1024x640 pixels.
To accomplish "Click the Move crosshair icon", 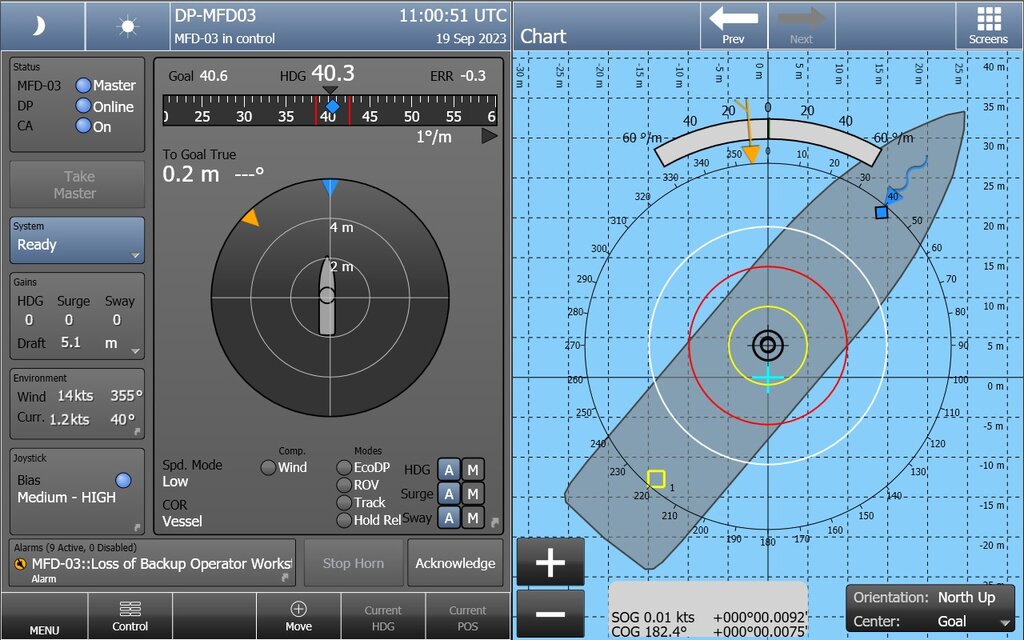I will coord(298,615).
